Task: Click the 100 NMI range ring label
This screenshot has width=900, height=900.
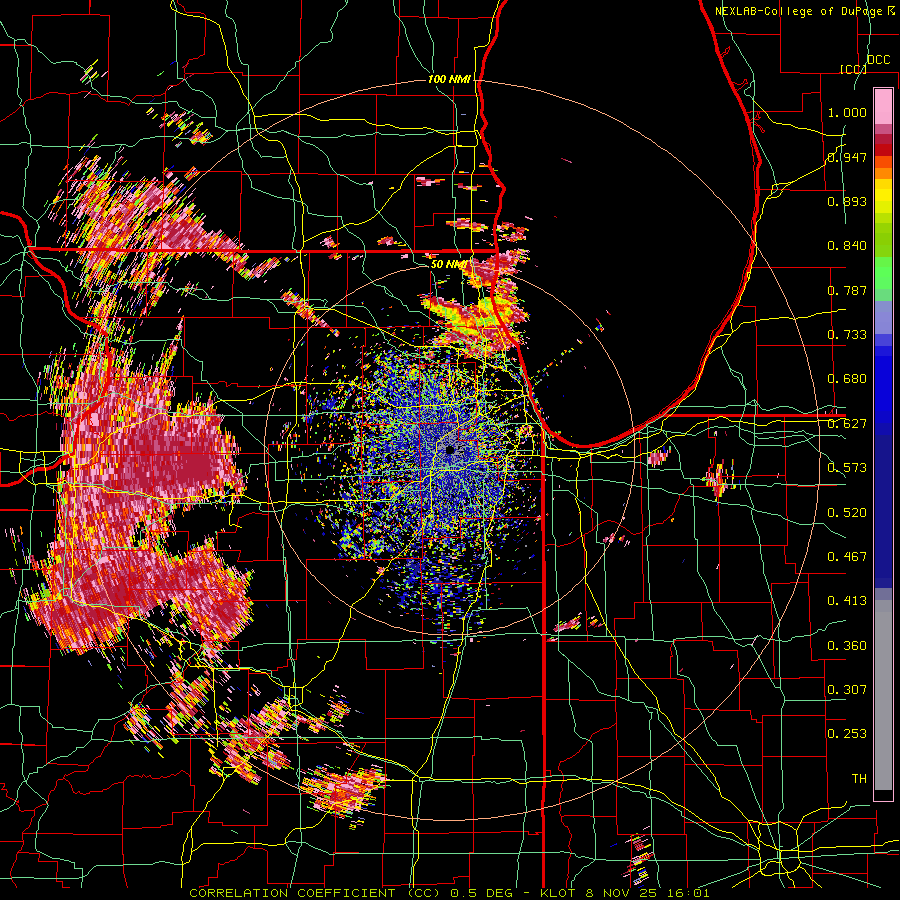Action: point(449,79)
